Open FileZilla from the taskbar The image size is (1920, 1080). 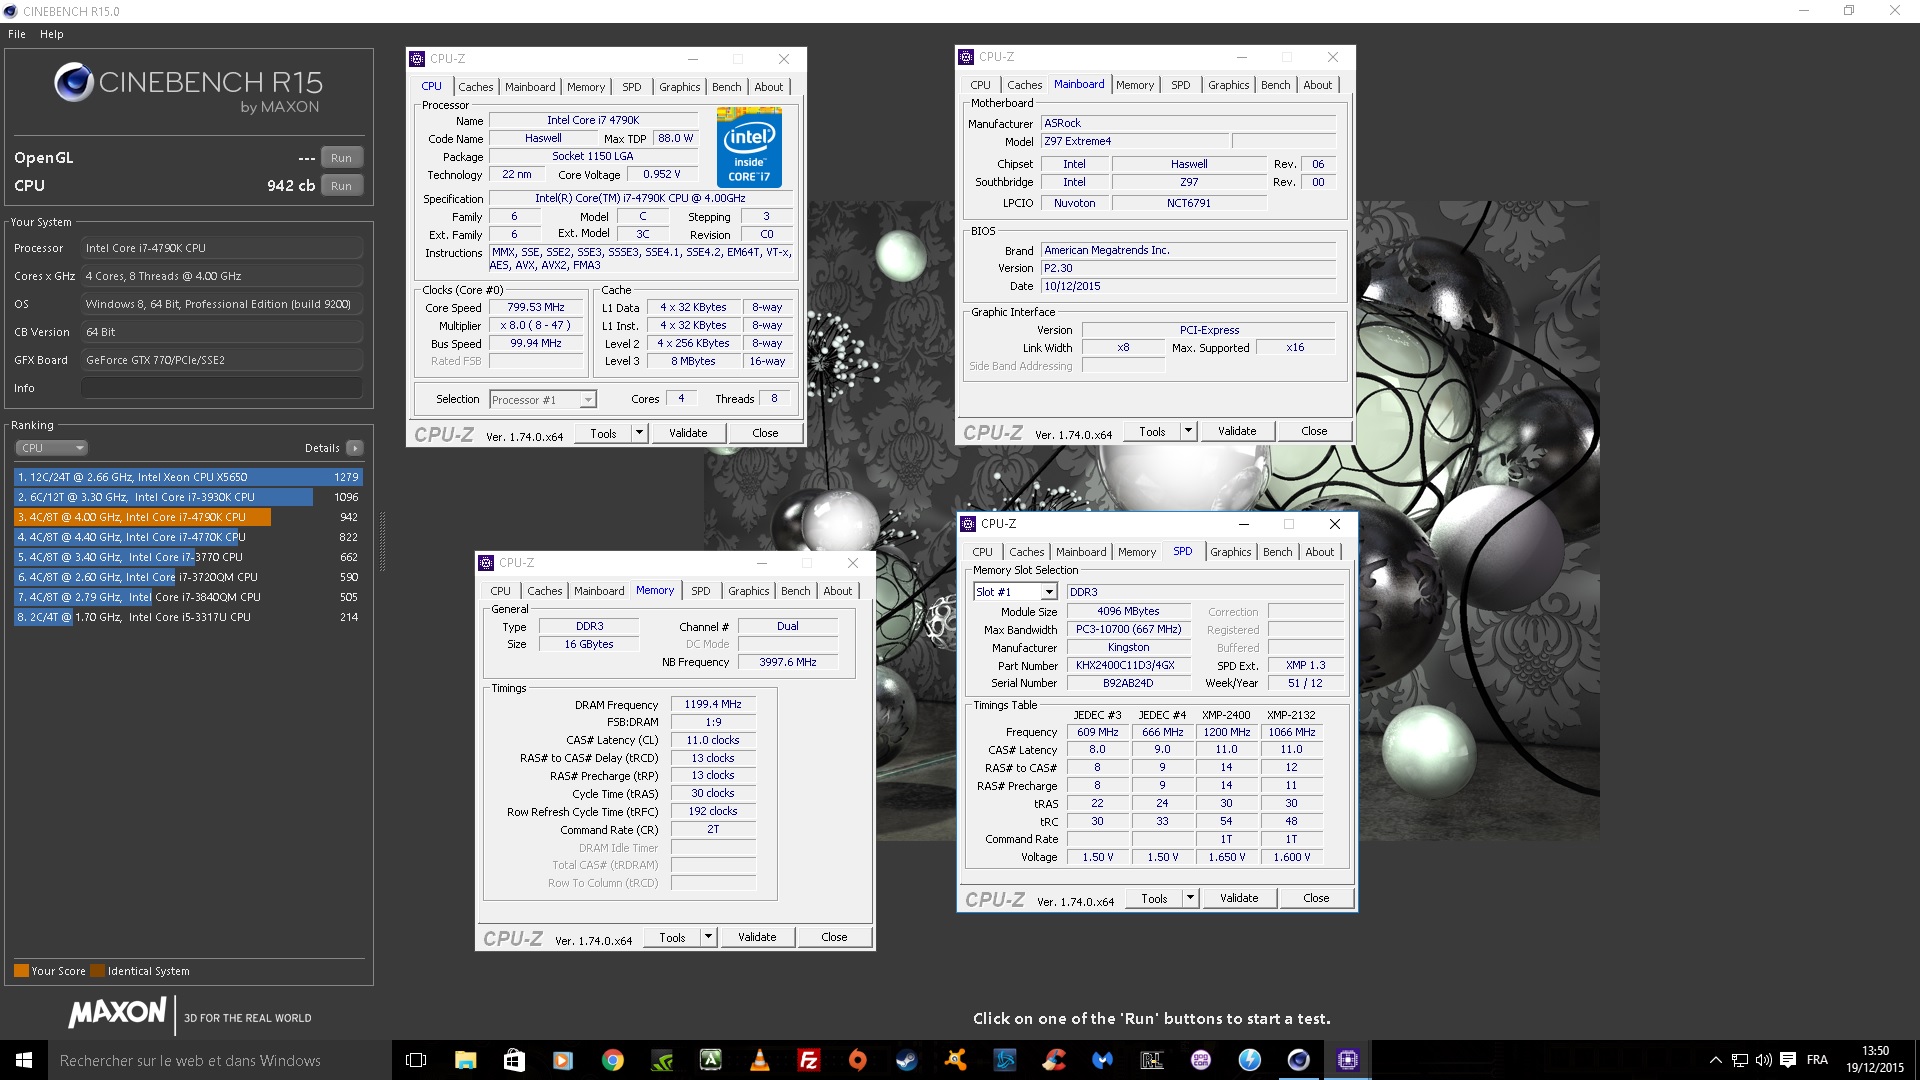[808, 1060]
